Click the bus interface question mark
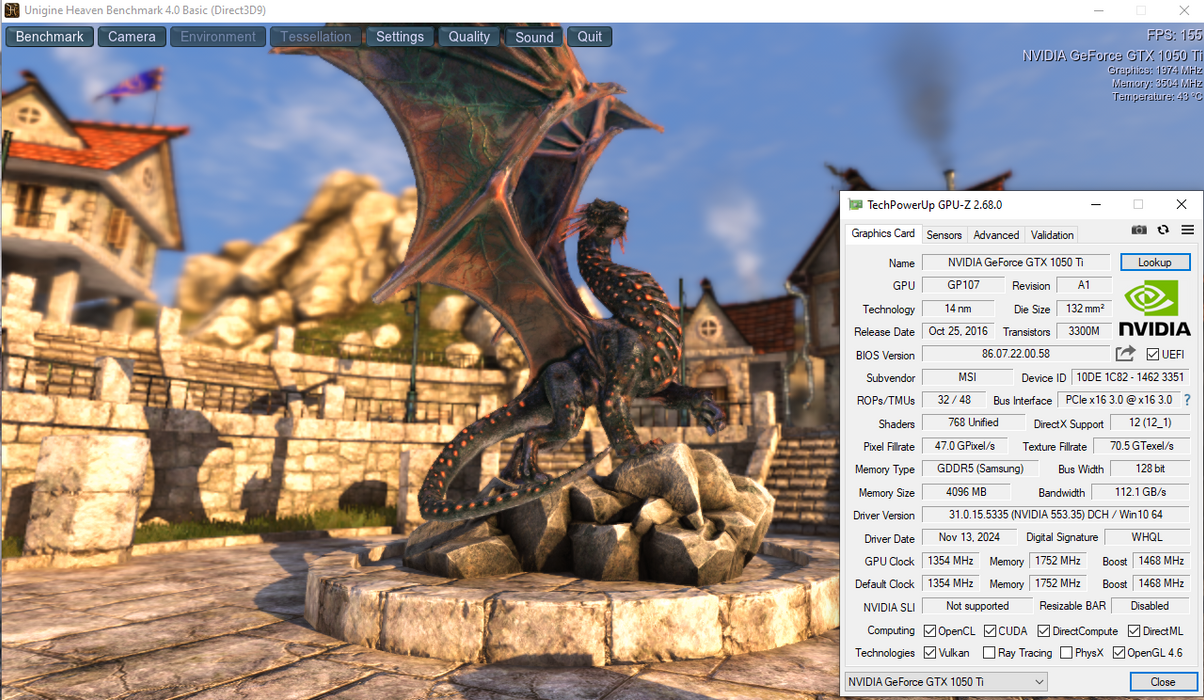The width and height of the screenshot is (1204, 700). point(1187,400)
